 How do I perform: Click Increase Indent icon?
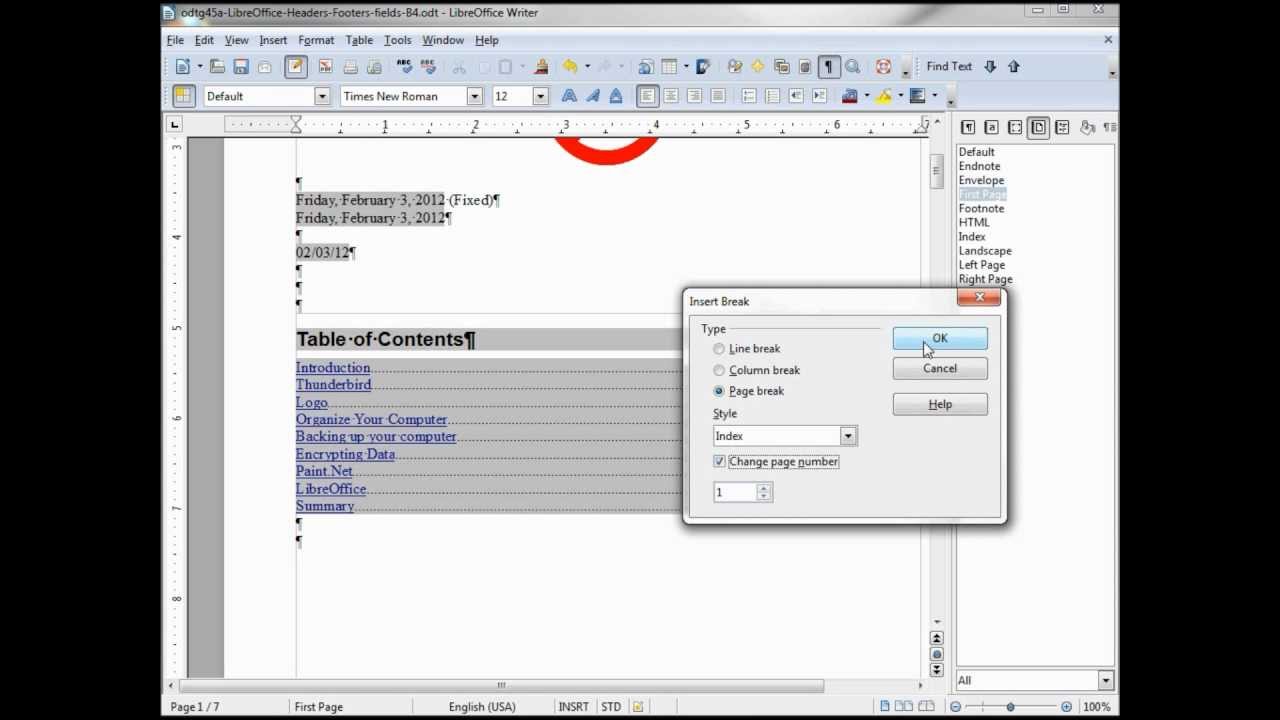tap(820, 96)
